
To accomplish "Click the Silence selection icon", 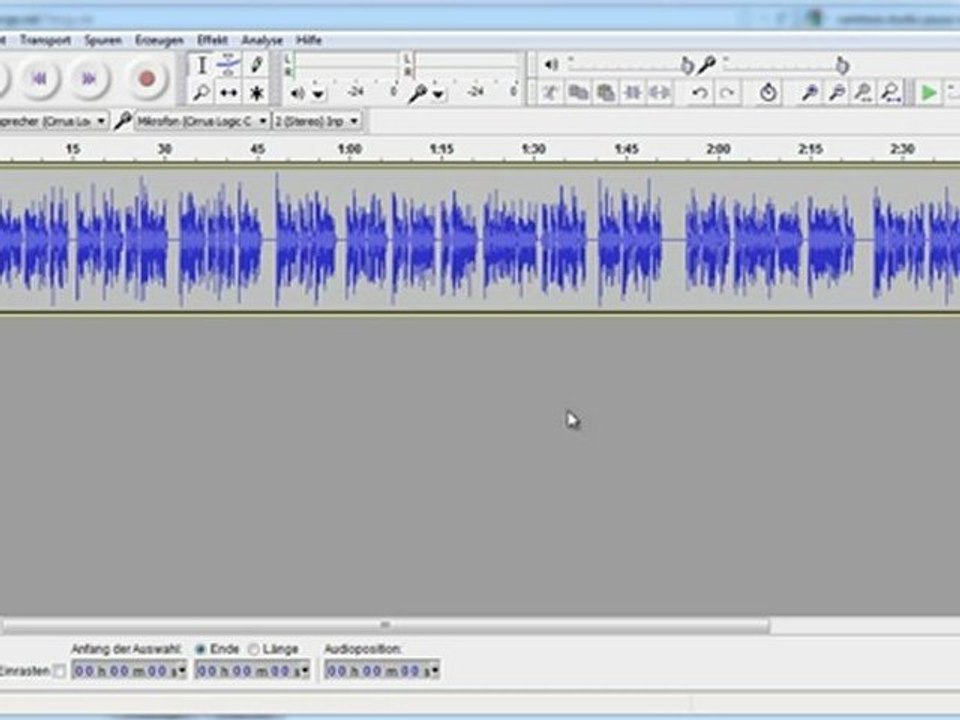I will pos(660,93).
